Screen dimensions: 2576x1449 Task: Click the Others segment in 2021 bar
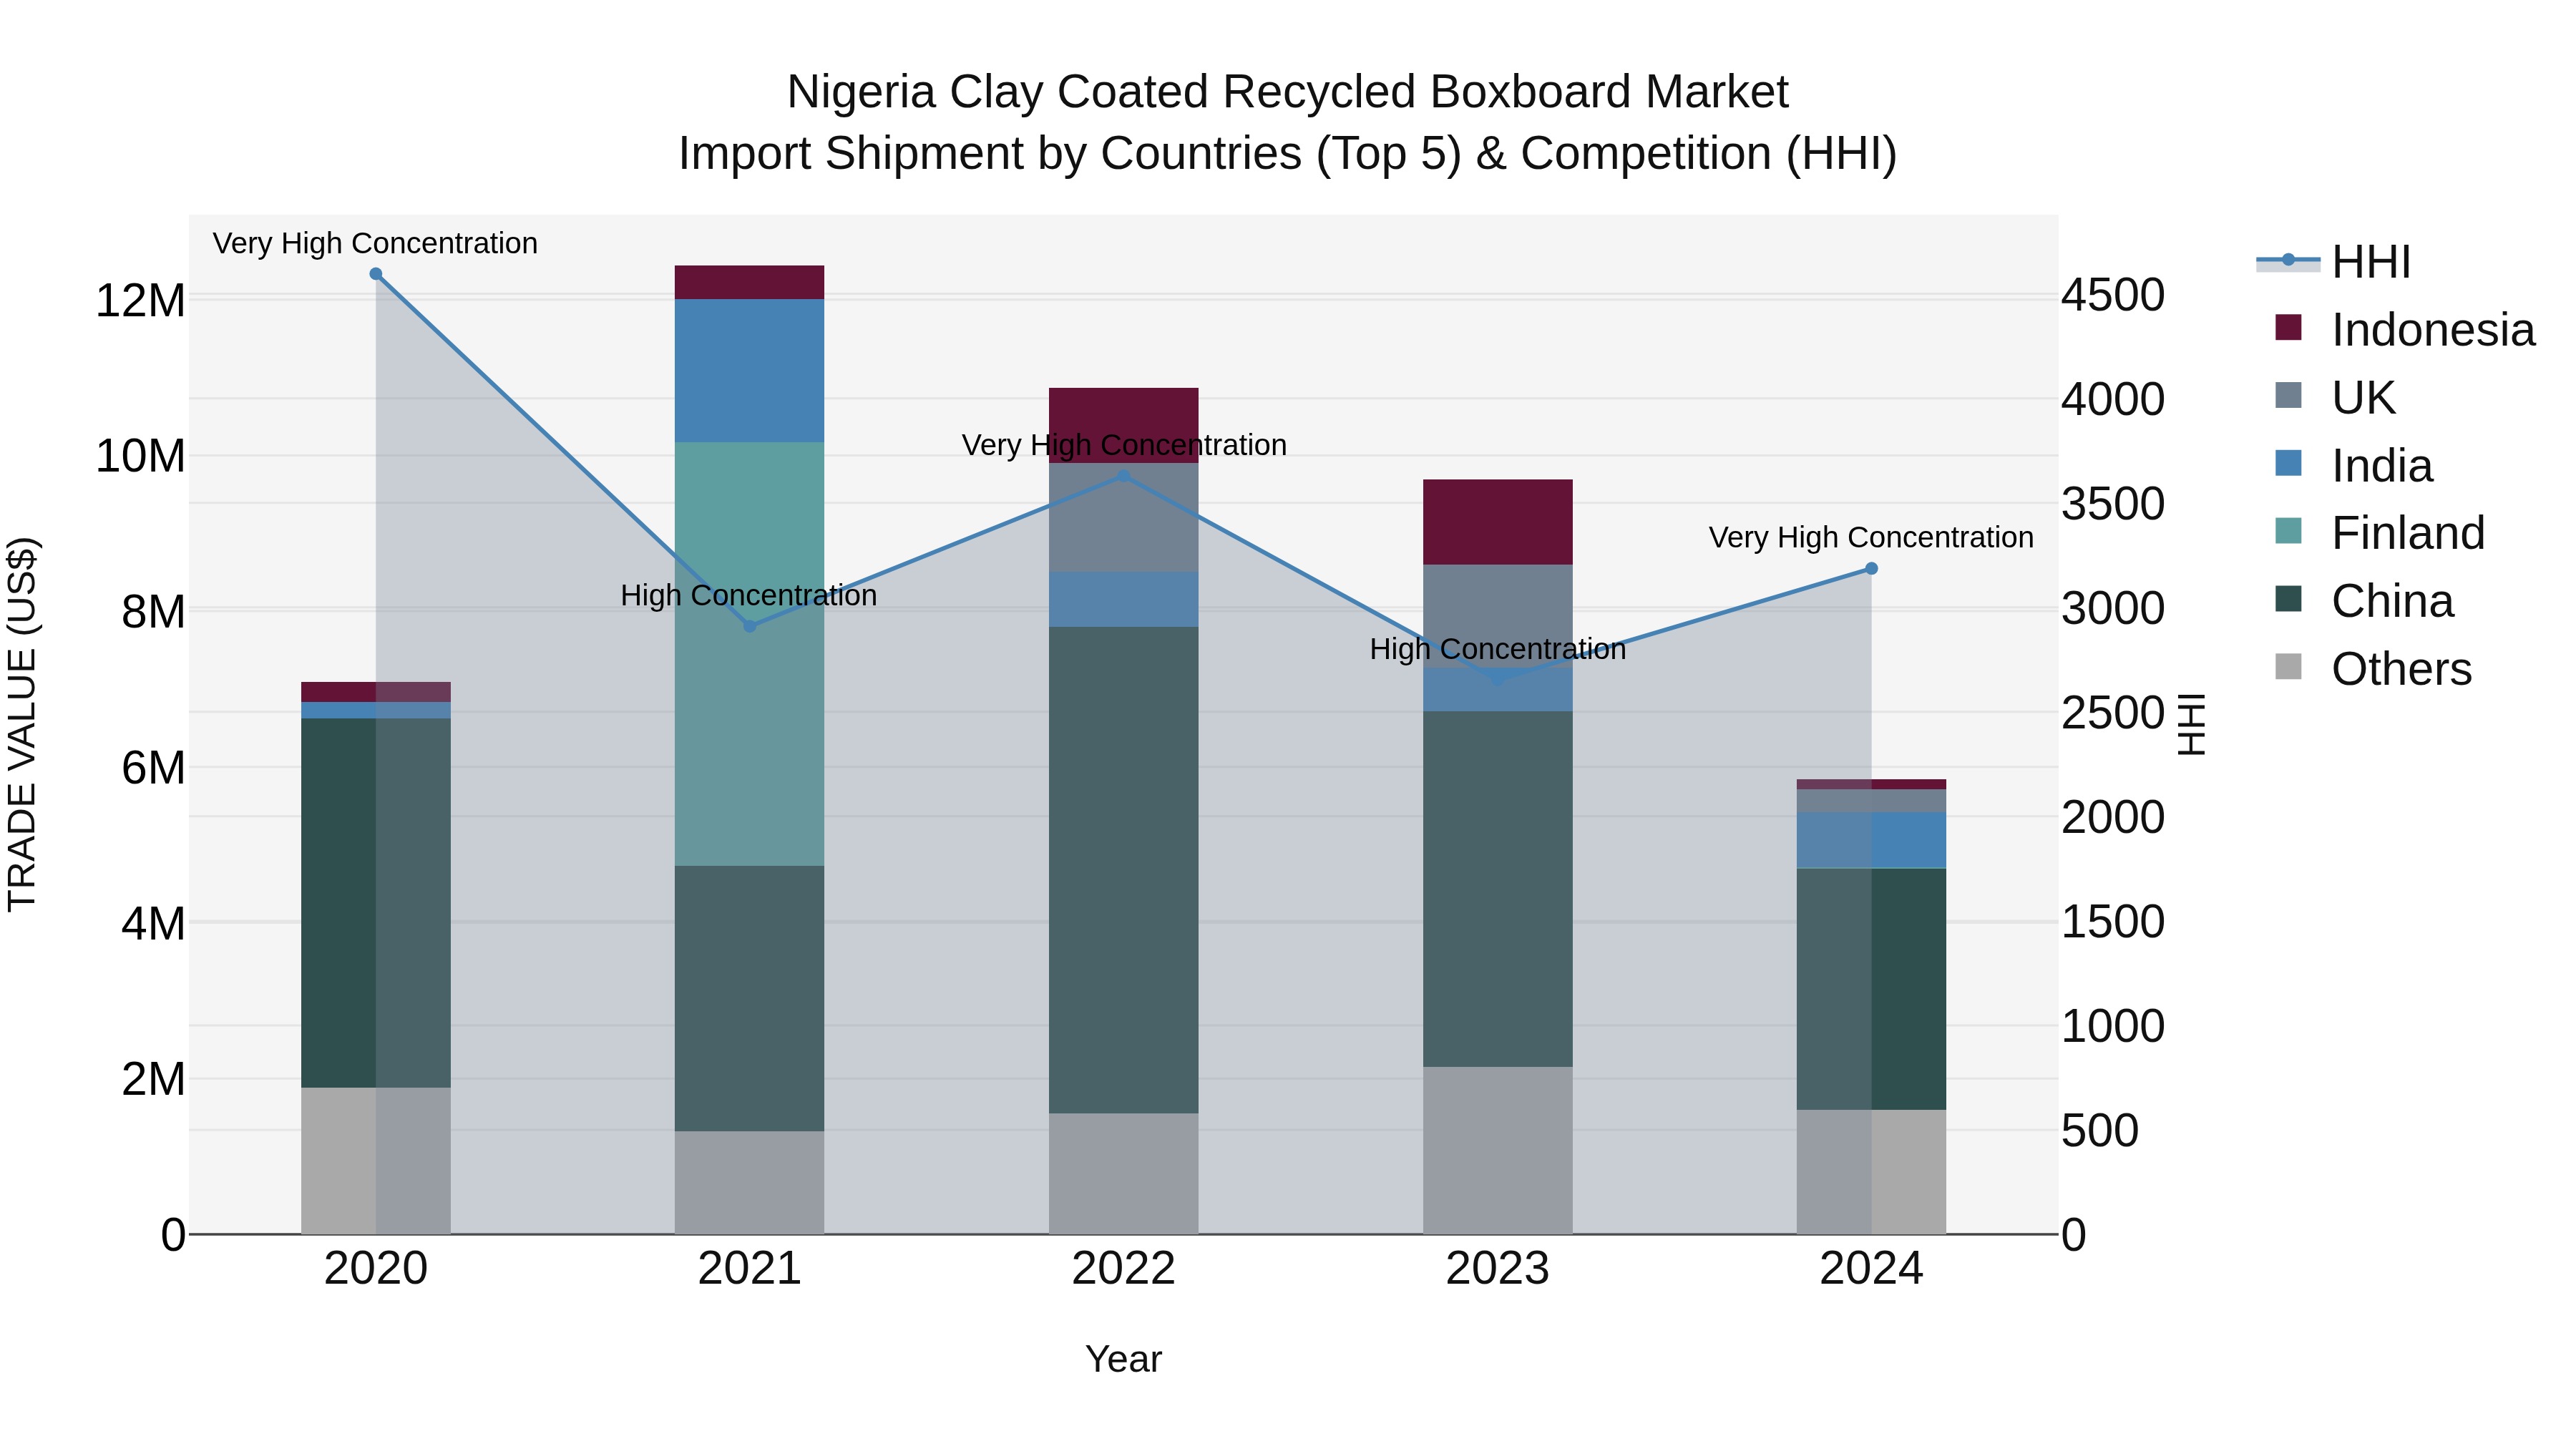[x=750, y=1183]
